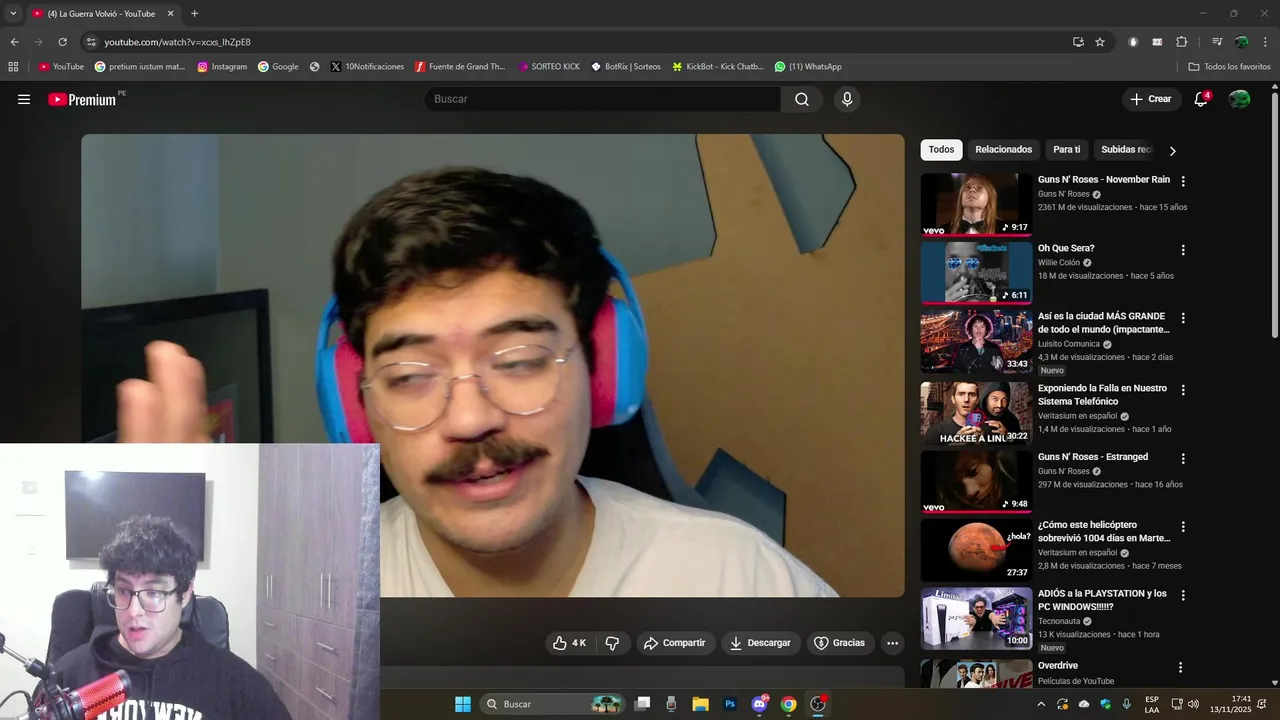The width and height of the screenshot is (1280, 720).
Task: Click browser back arrow
Action: tap(14, 42)
